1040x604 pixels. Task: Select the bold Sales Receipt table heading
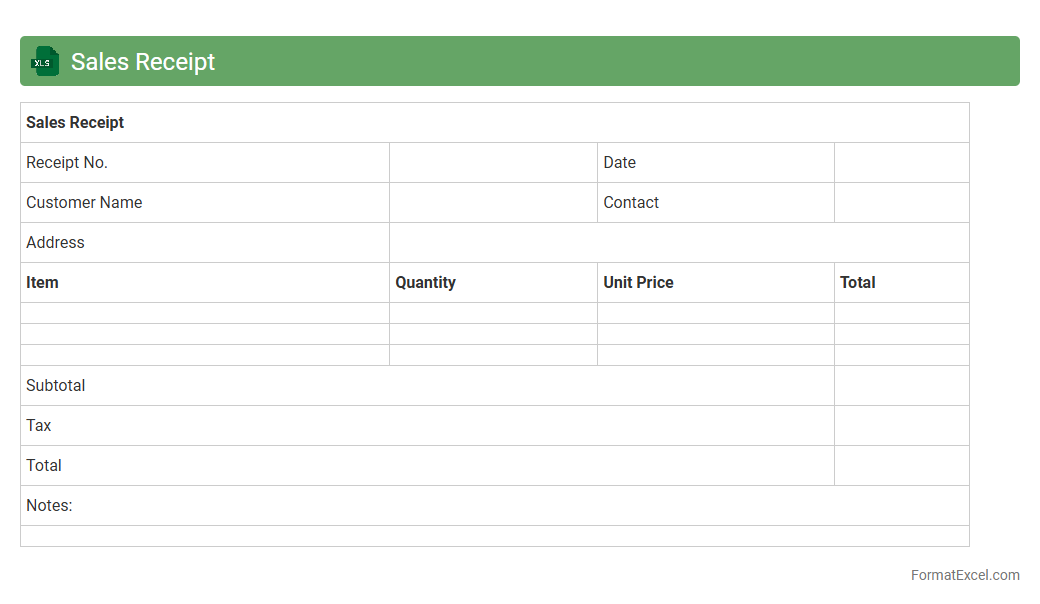[76, 123]
